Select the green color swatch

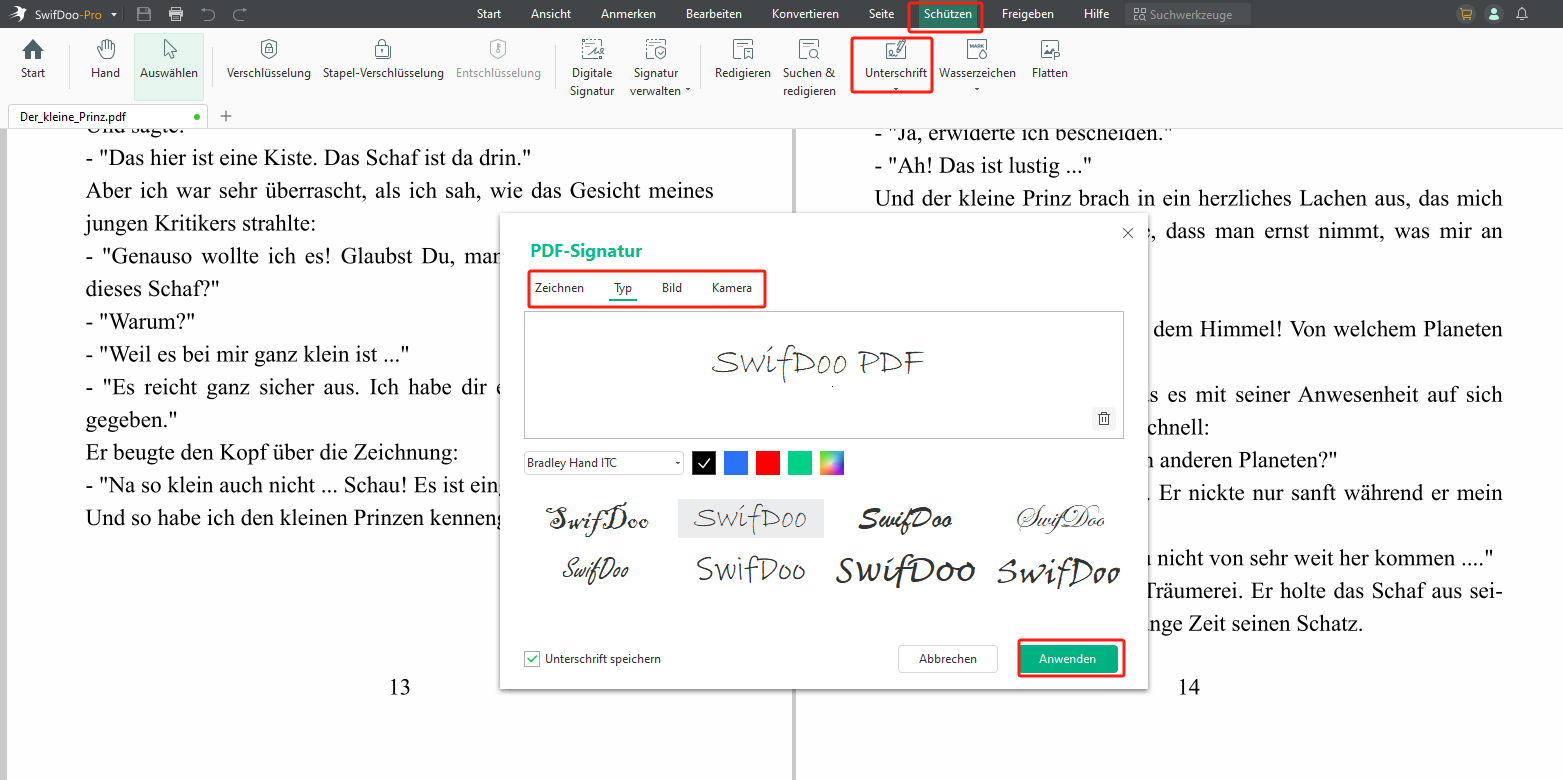tap(800, 463)
